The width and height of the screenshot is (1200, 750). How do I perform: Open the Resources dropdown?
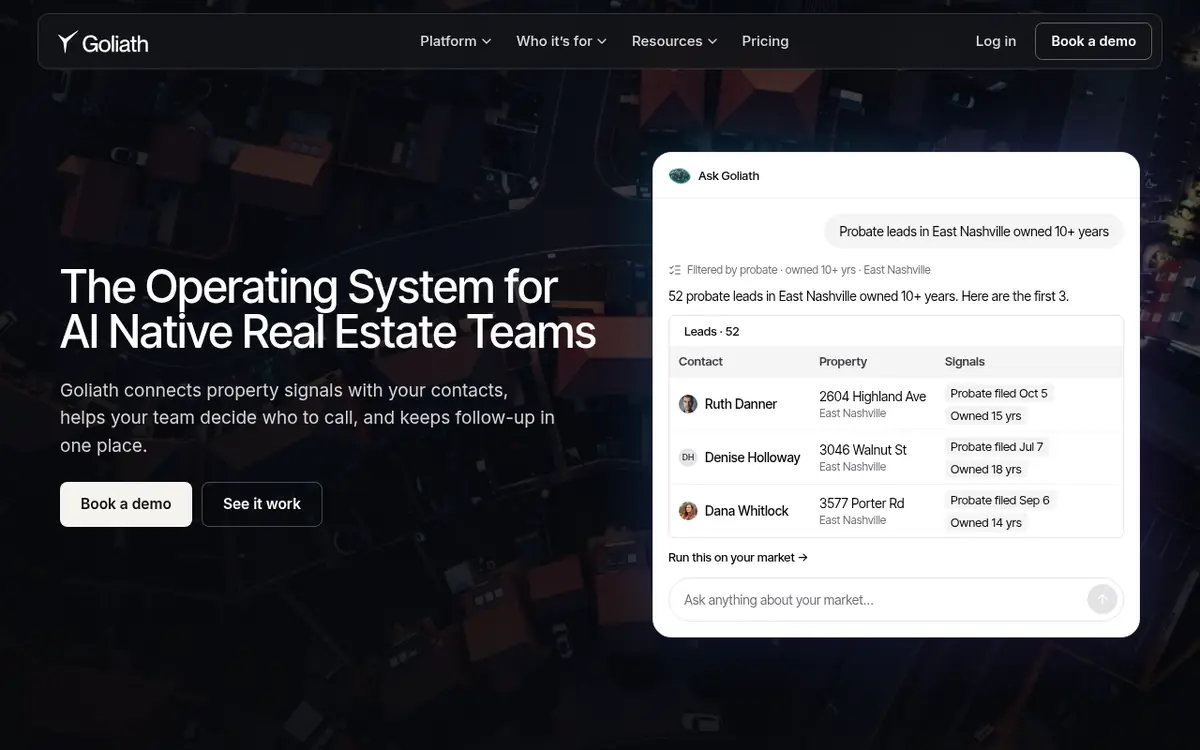674,41
